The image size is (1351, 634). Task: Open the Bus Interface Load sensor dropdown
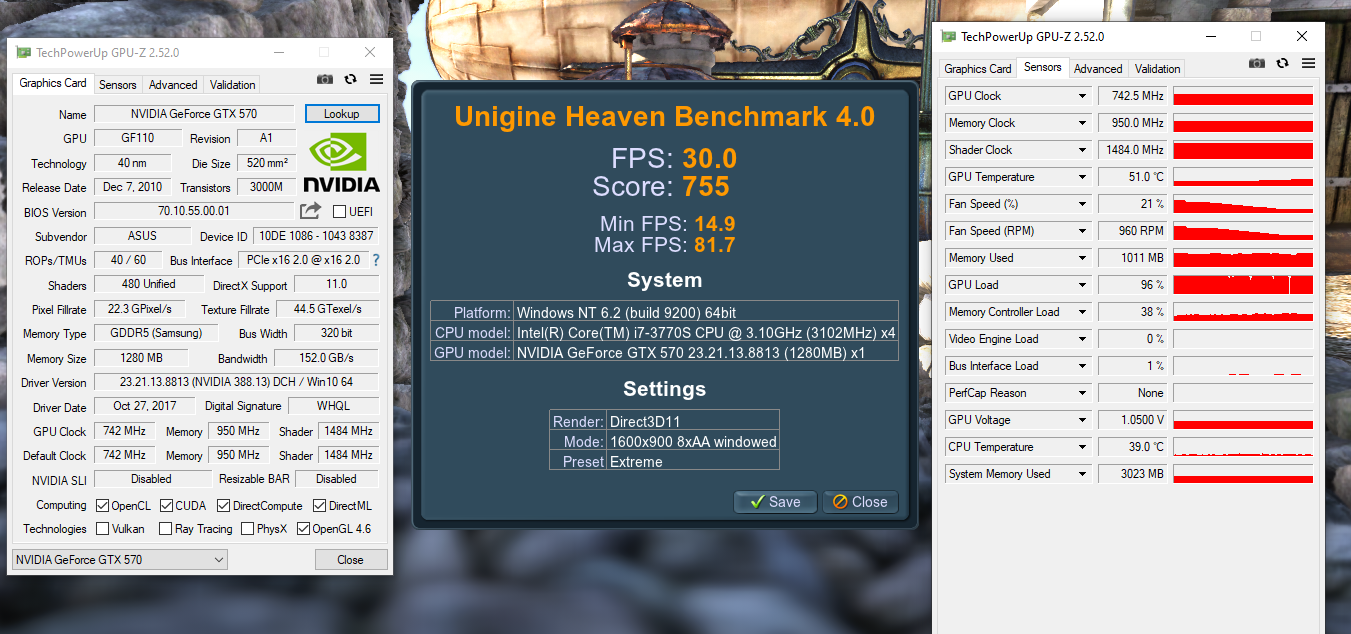pyautogui.click(x=1082, y=366)
